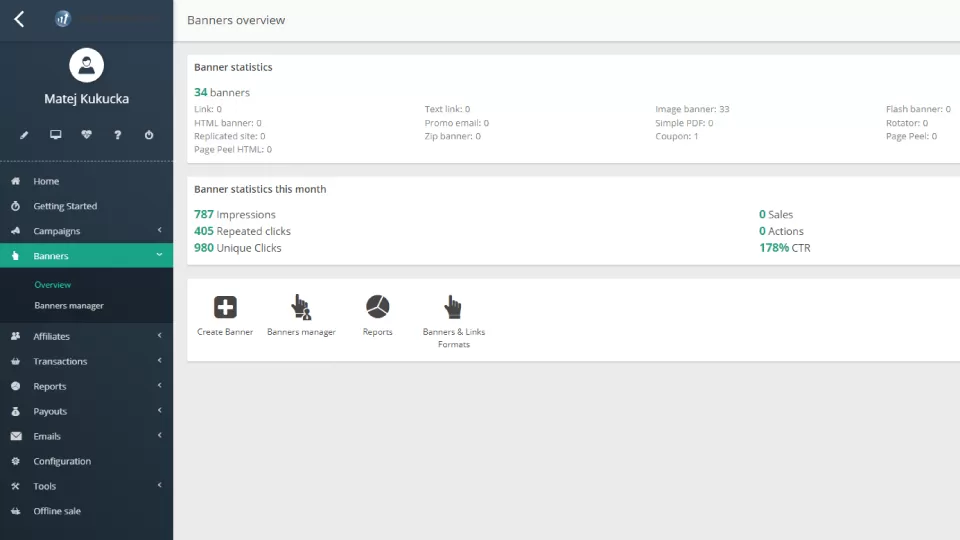Click the question mark help icon
Viewport: 960px width, 540px height.
coord(118,135)
